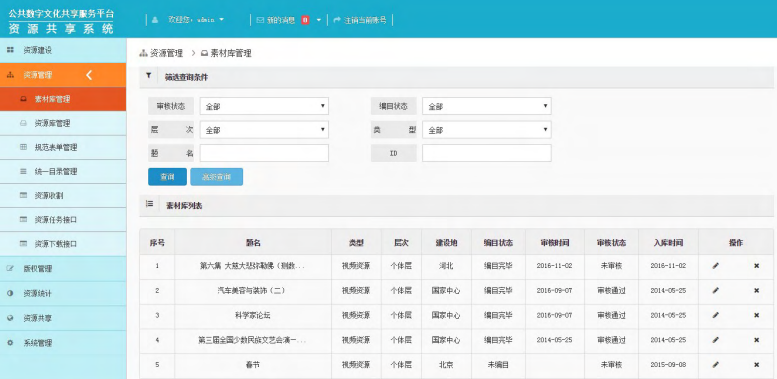Click the envelope icon for 我的消息
This screenshot has height=379, width=777.
260,20
